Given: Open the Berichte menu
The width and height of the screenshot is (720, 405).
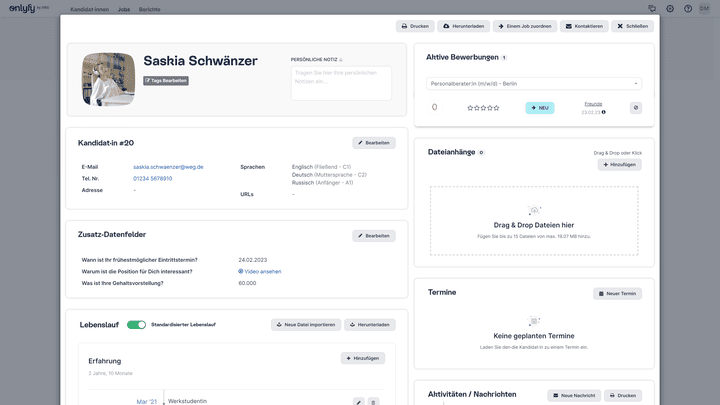Looking at the screenshot, I should 150,9.
